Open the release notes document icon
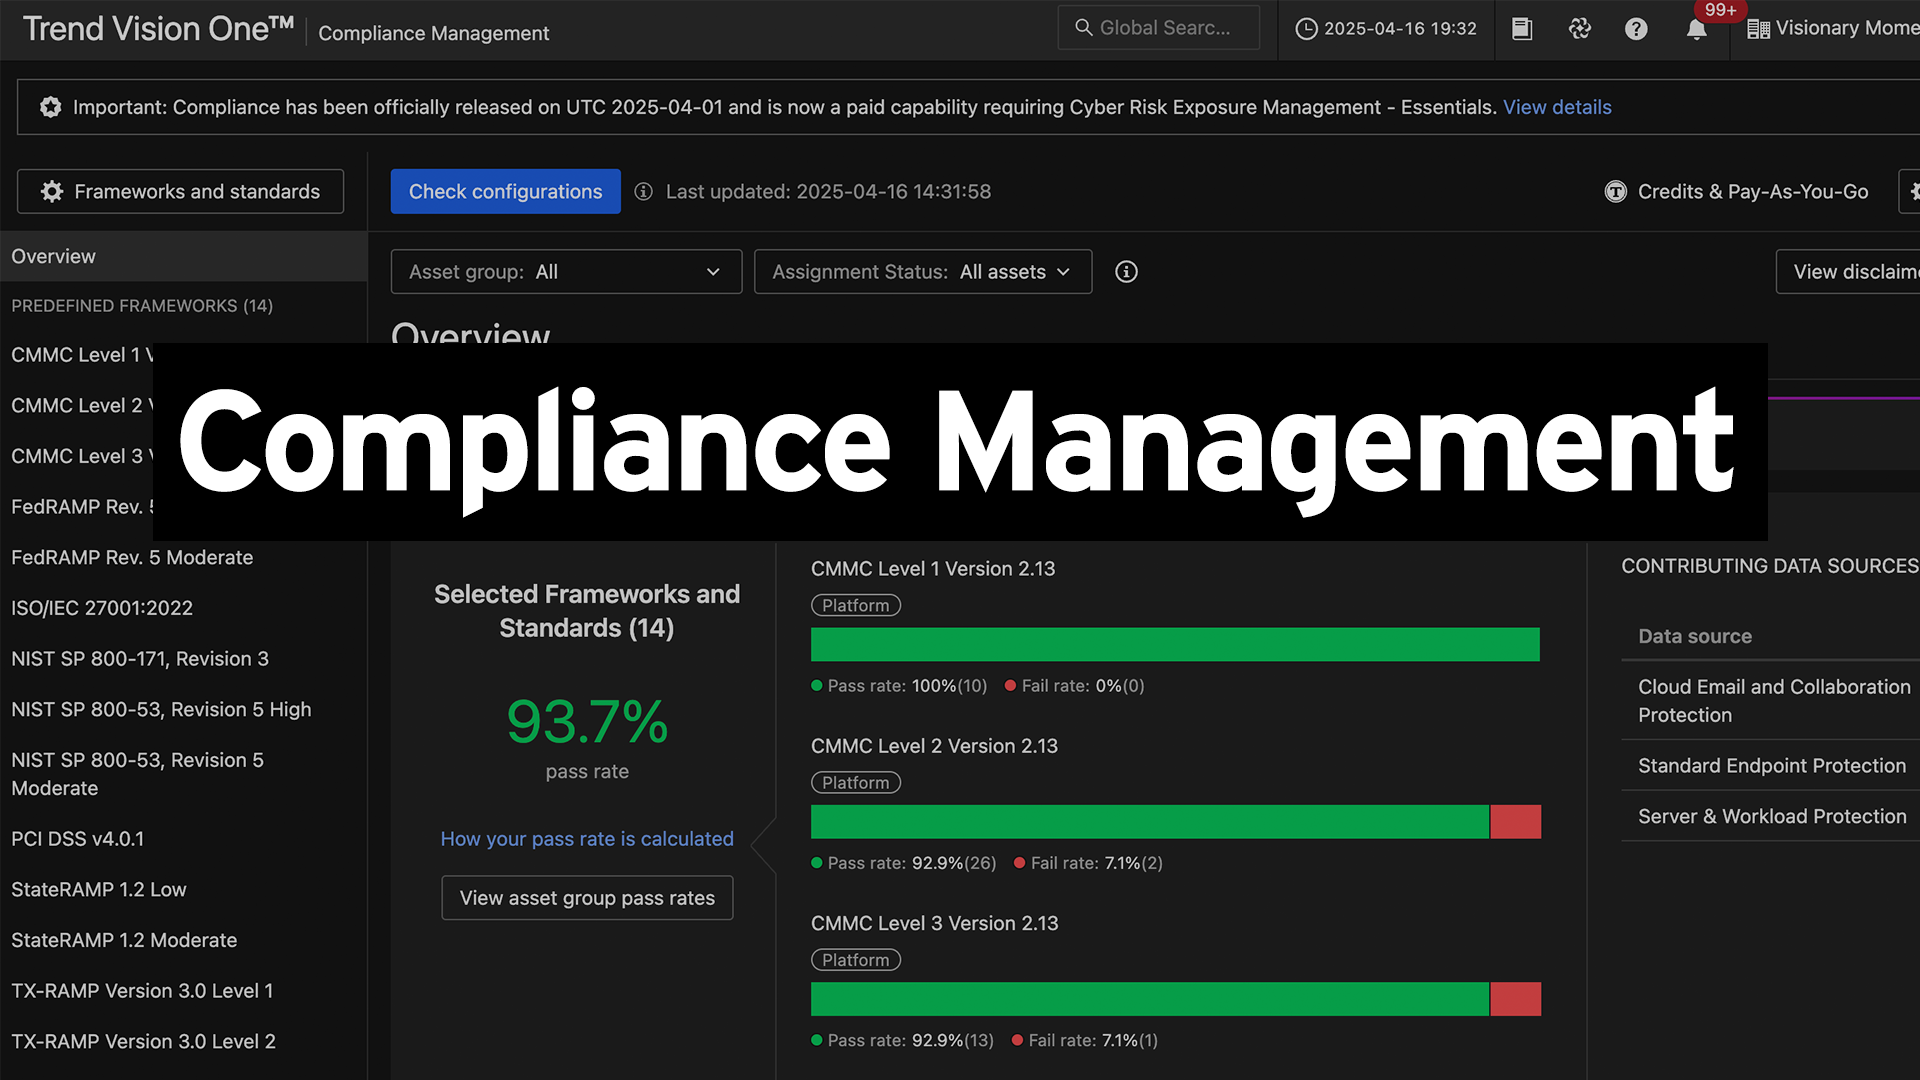The height and width of the screenshot is (1080, 1920). pyautogui.click(x=1522, y=29)
